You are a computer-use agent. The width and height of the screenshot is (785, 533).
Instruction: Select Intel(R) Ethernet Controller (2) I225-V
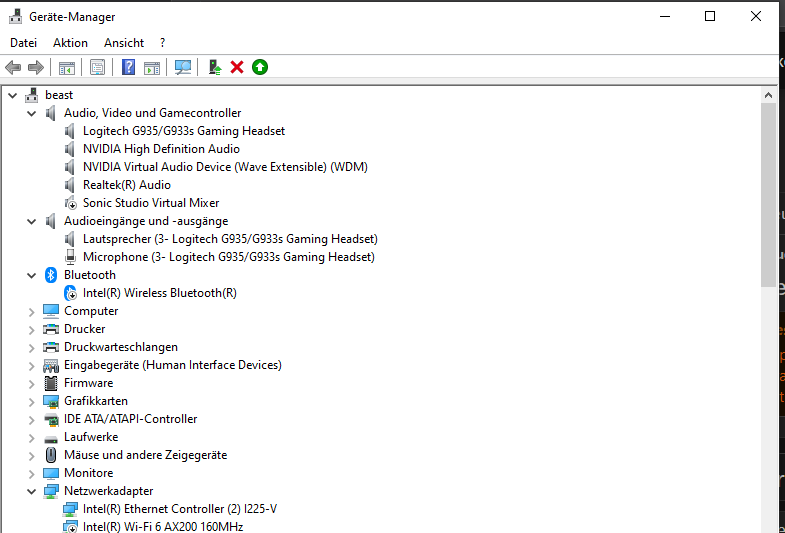pos(180,509)
